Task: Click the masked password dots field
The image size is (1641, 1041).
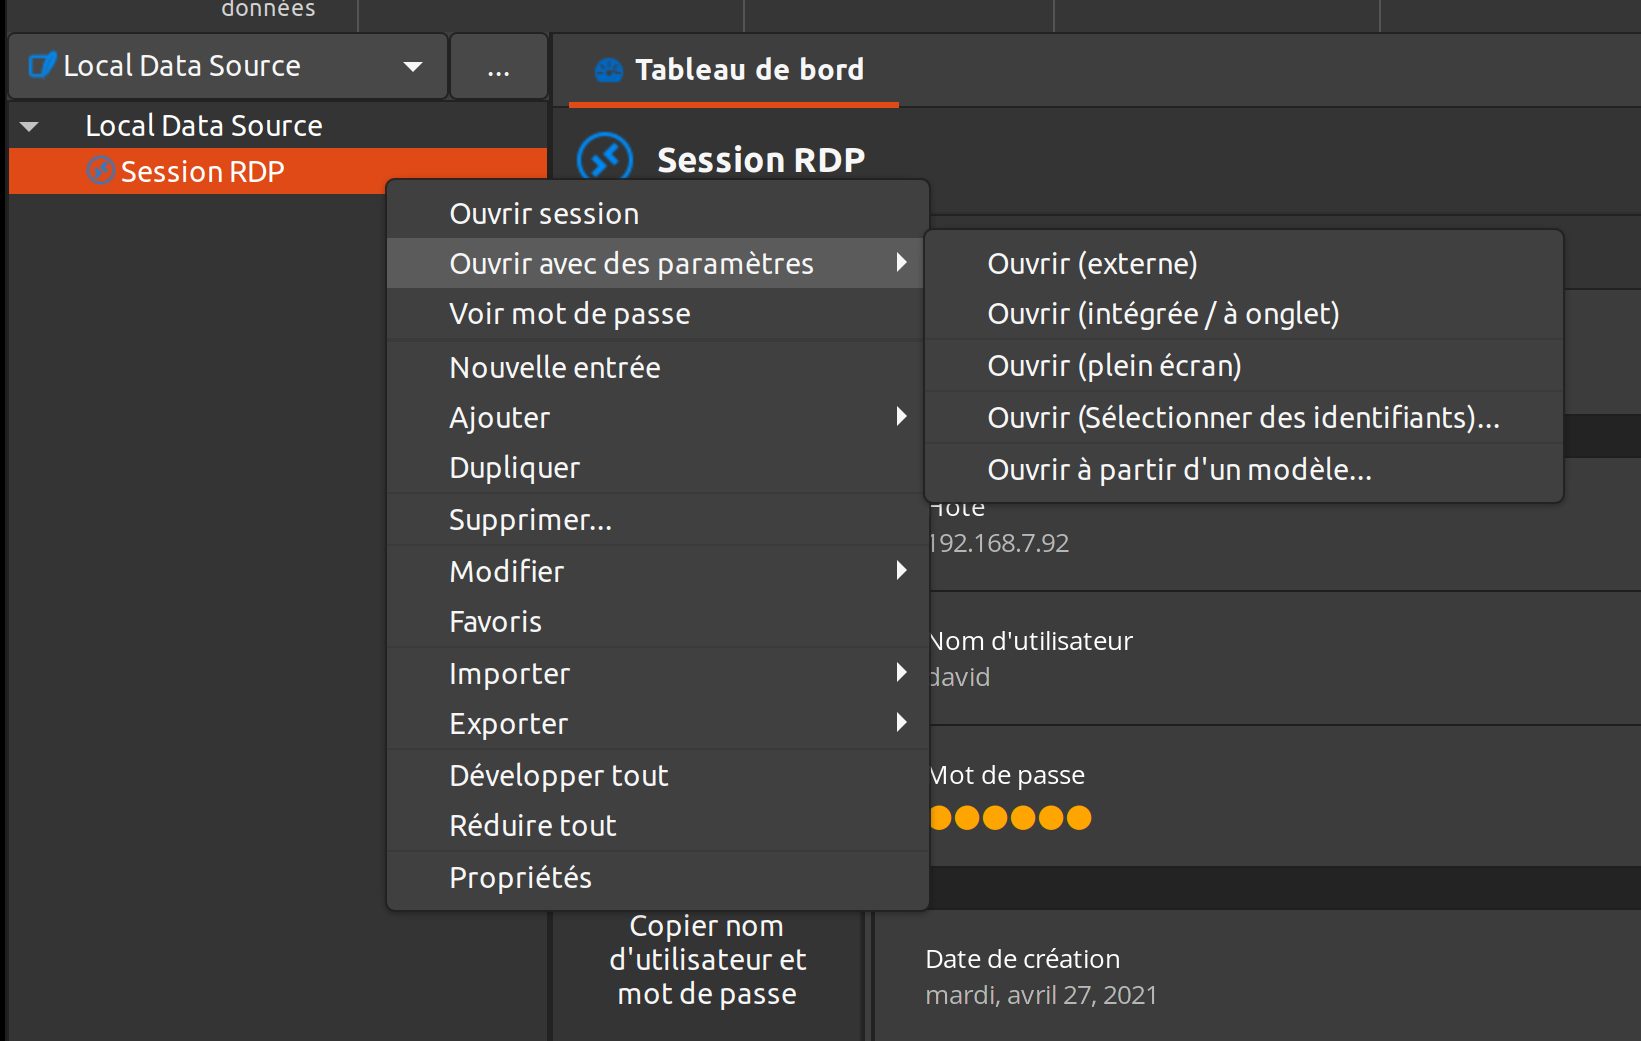Action: pyautogui.click(x=1010, y=818)
